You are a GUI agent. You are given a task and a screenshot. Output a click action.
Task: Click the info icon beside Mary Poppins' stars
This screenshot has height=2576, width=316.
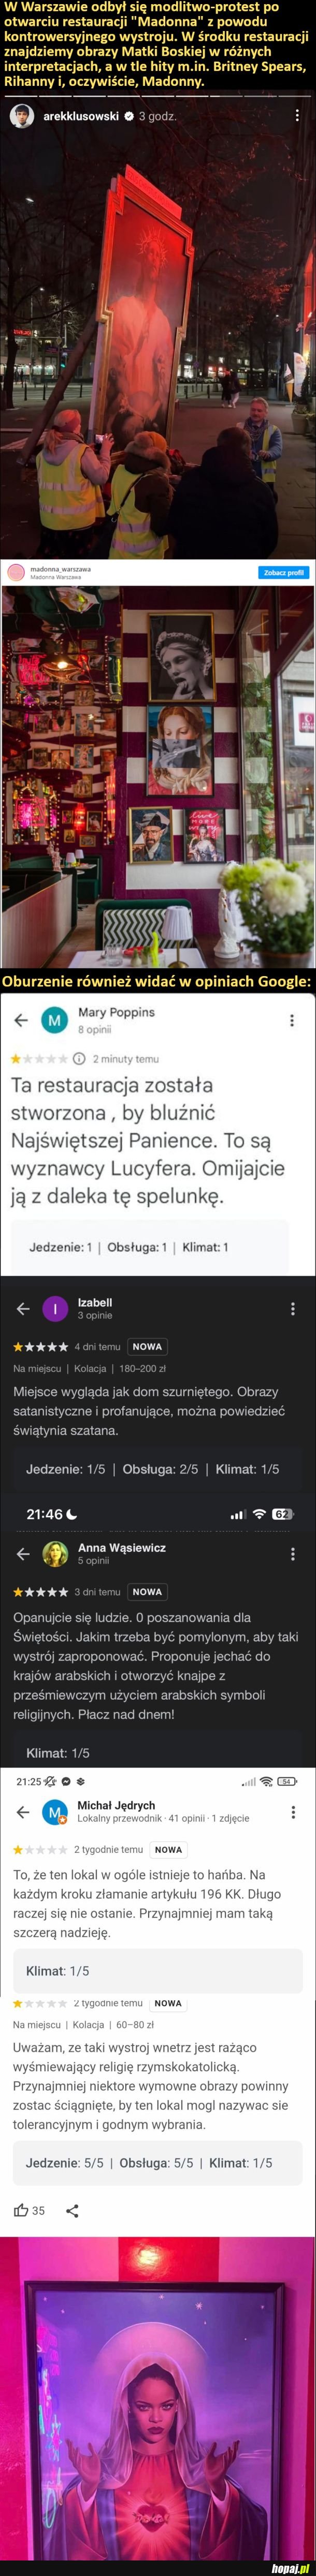pyautogui.click(x=79, y=1059)
